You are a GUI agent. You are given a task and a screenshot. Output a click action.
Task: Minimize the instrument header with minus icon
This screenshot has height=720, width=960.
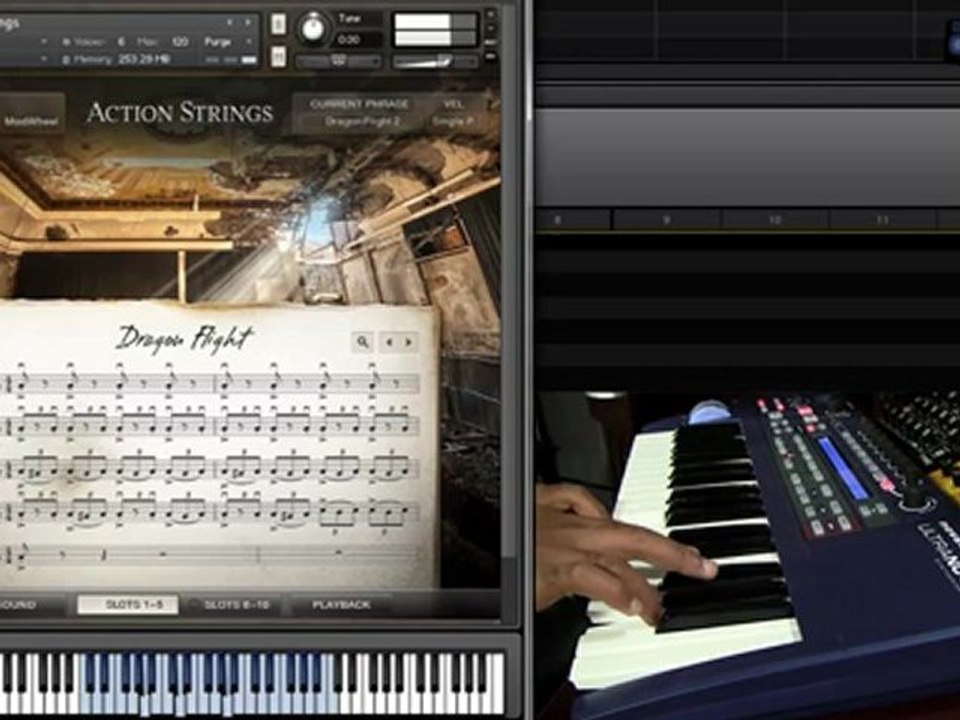490,28
